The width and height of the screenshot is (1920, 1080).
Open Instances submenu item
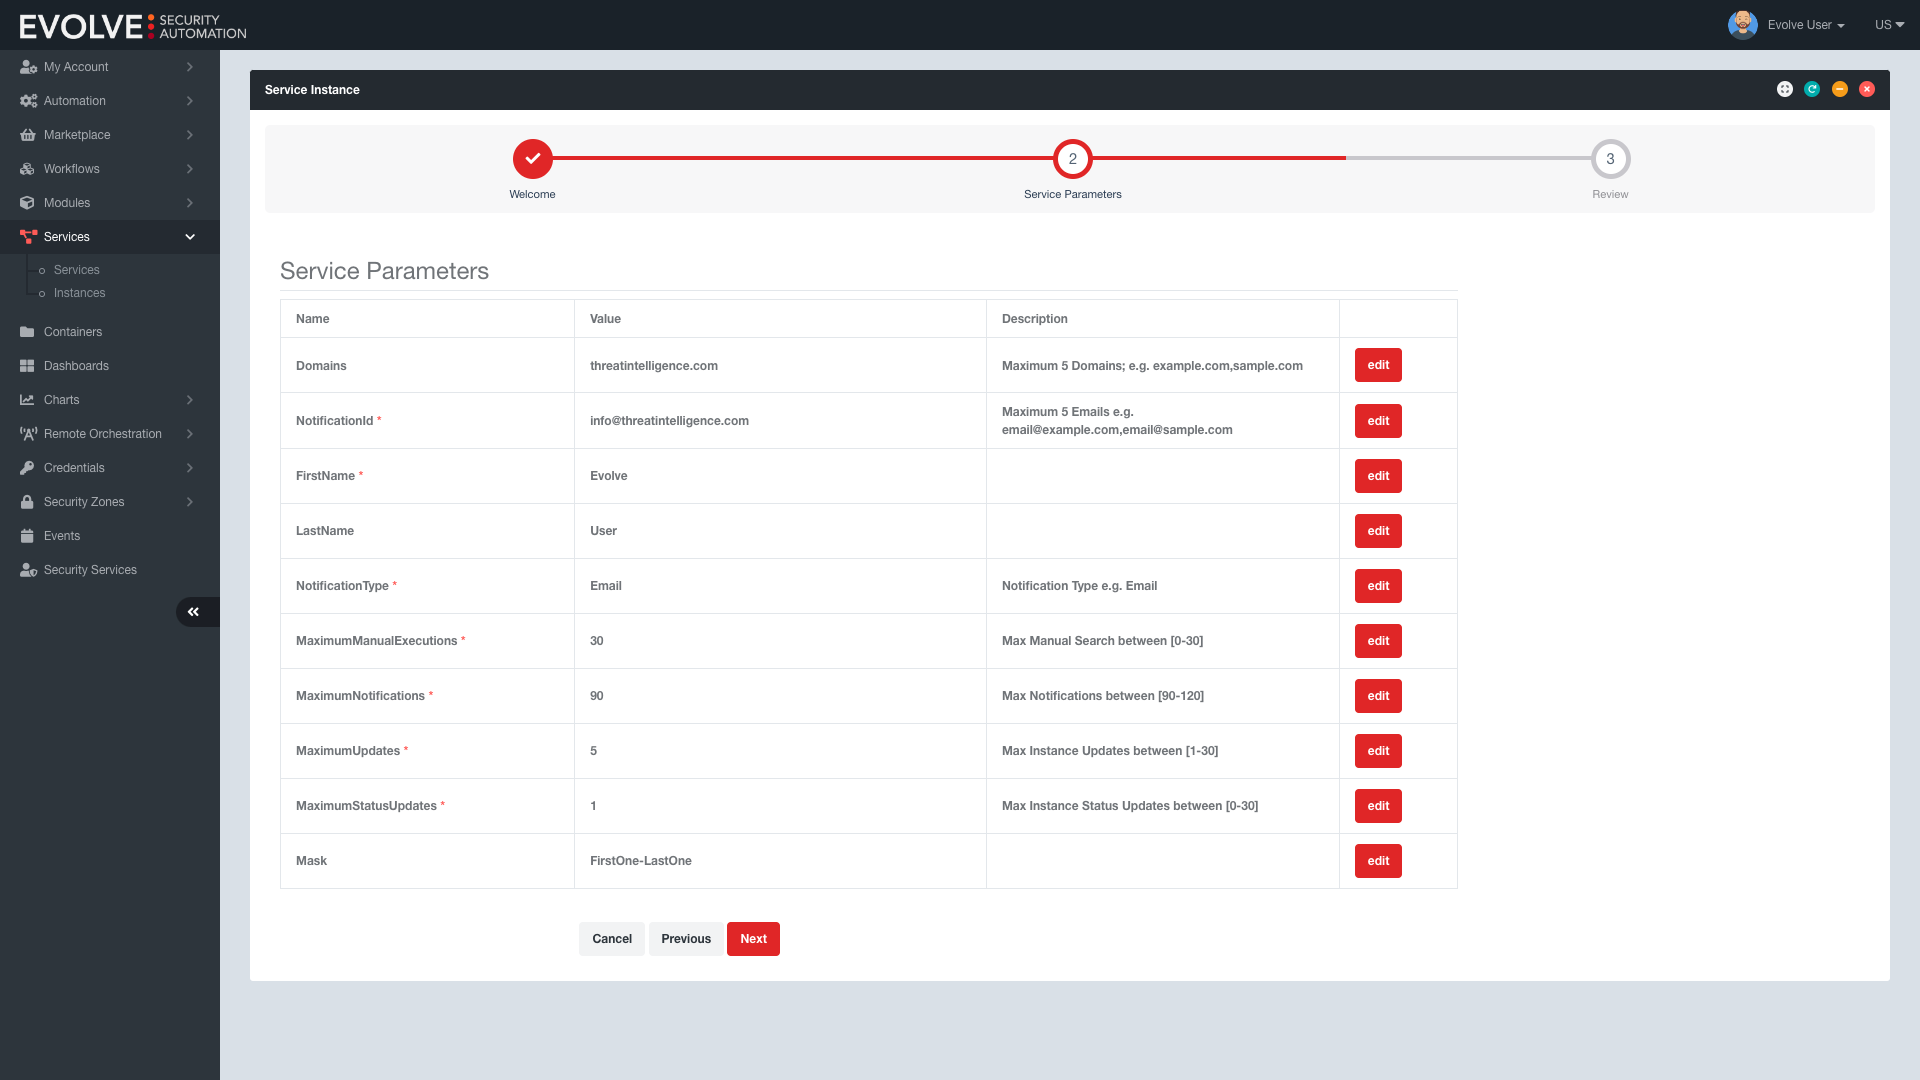(79, 293)
